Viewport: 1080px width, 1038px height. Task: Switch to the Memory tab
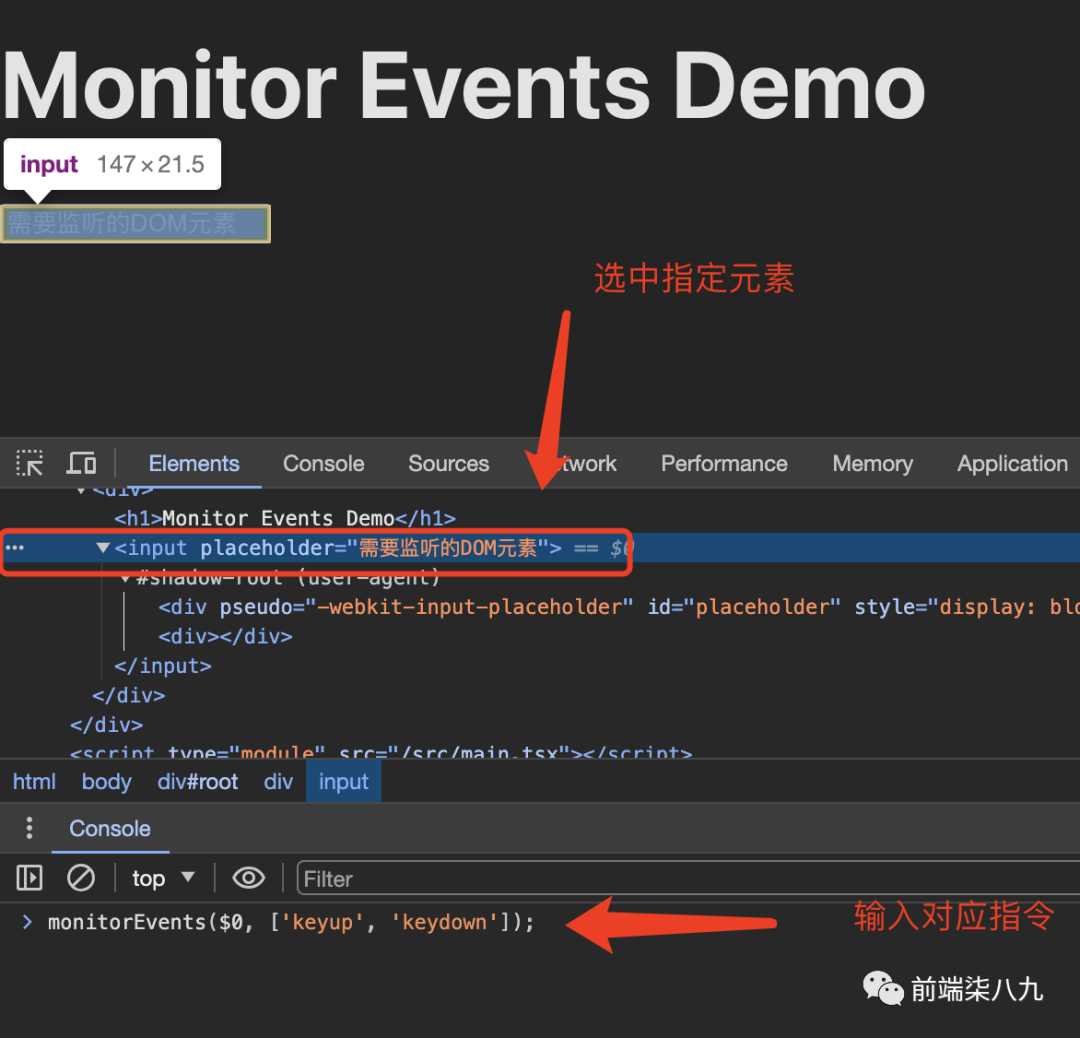coord(872,464)
